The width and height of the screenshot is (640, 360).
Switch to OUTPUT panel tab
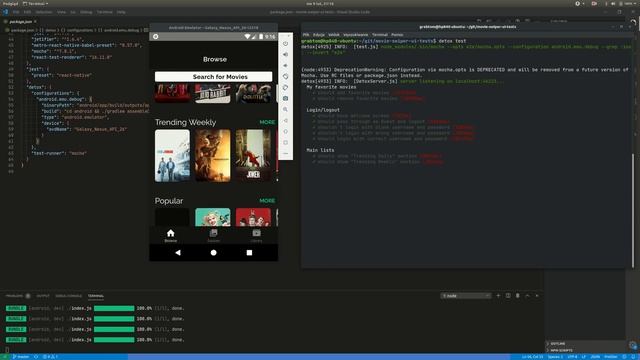pyautogui.click(x=43, y=296)
